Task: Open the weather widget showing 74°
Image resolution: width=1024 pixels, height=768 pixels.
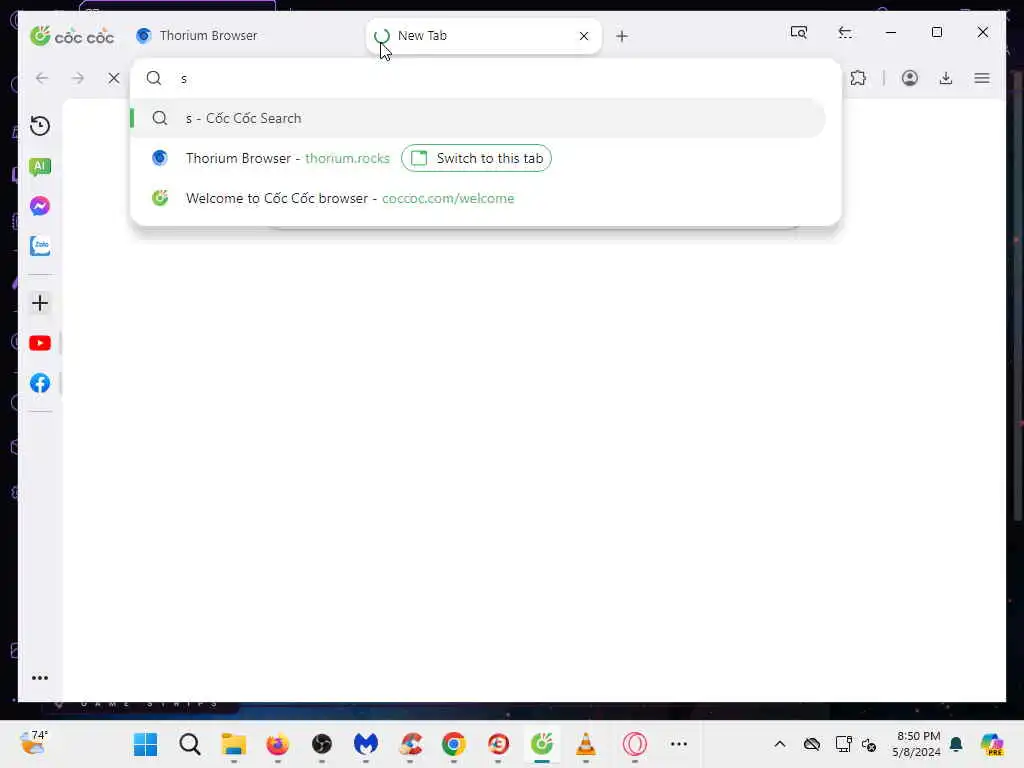Action: (33, 743)
